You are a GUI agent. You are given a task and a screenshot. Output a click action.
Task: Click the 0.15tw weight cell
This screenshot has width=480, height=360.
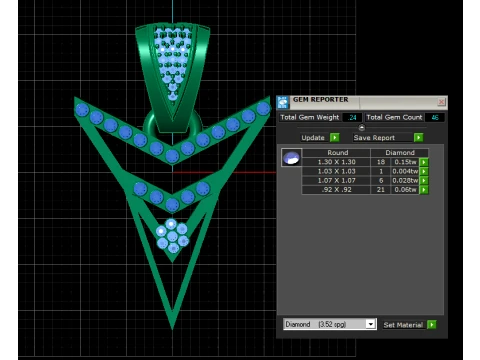click(x=405, y=162)
